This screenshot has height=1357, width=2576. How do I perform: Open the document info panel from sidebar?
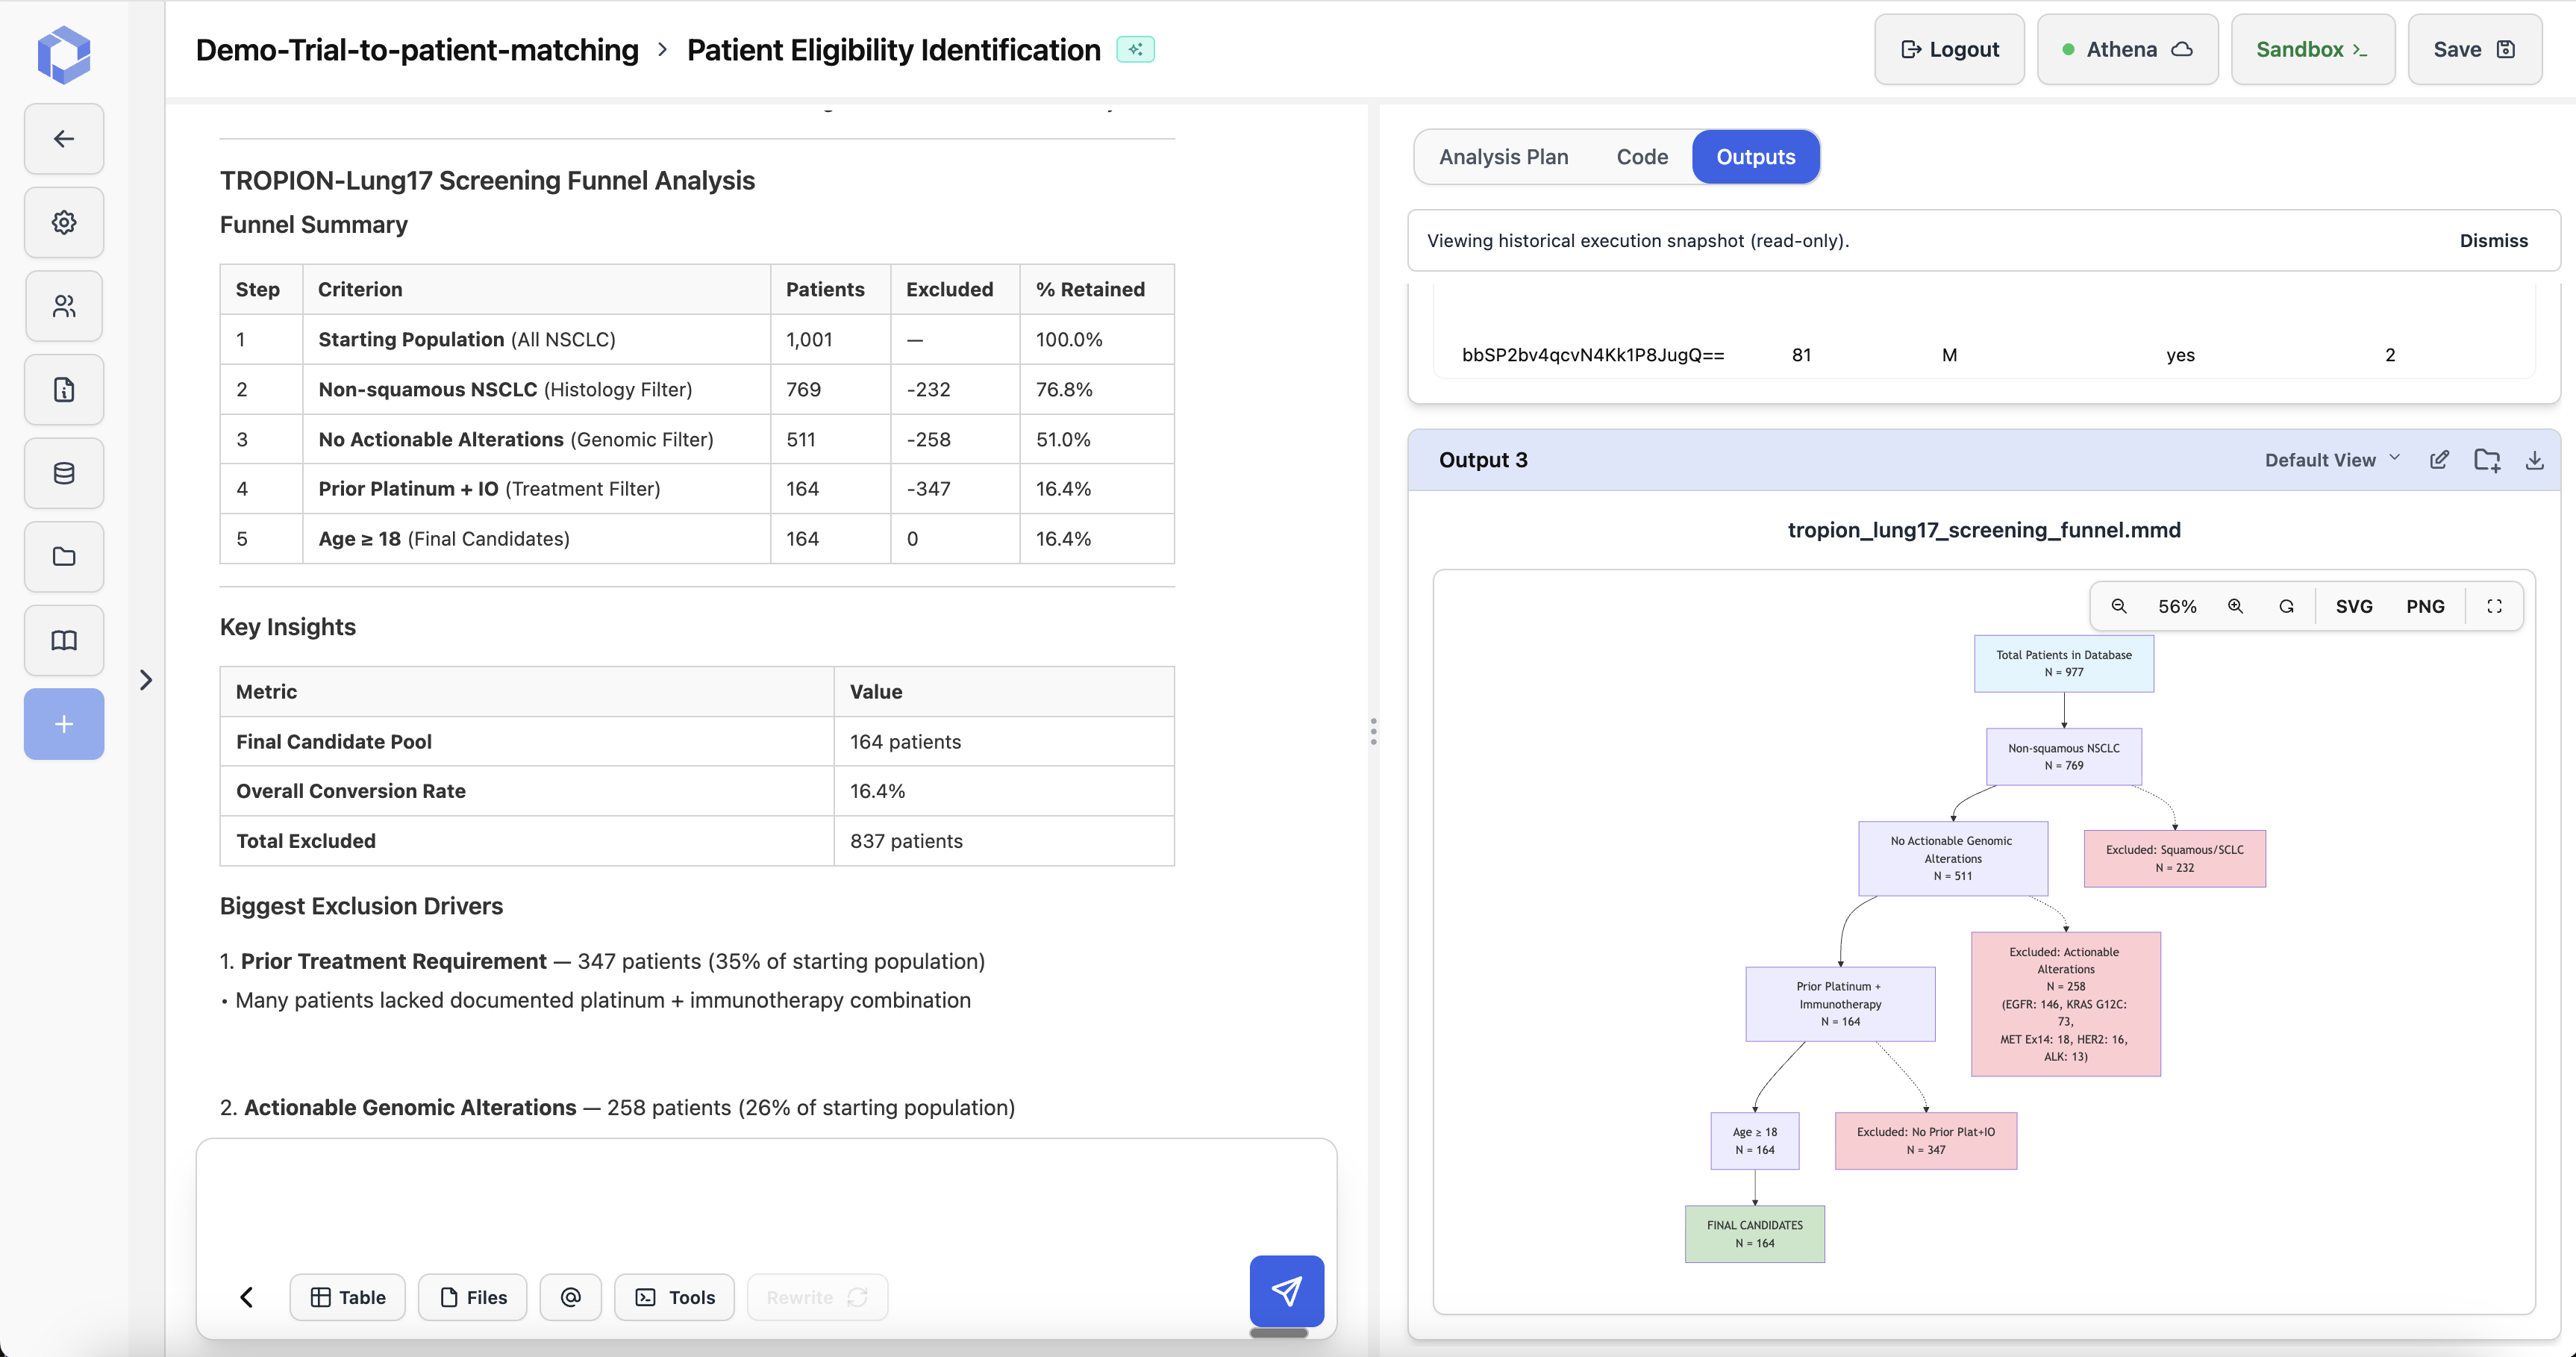coord(63,389)
